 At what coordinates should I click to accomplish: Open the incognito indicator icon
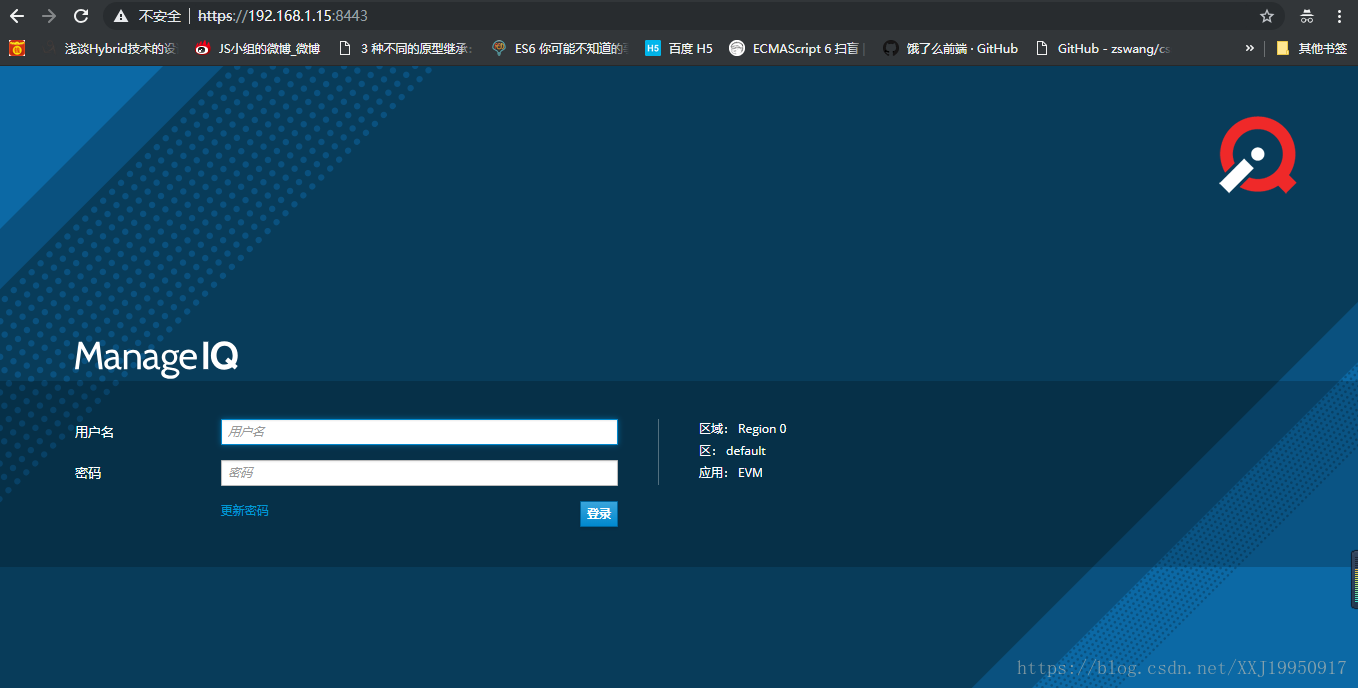coord(1307,16)
